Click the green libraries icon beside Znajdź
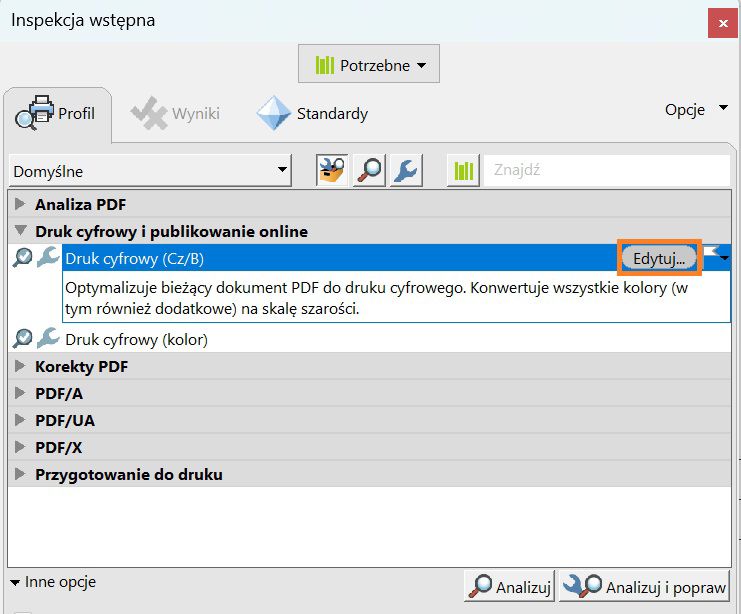741x614 pixels. [x=464, y=170]
